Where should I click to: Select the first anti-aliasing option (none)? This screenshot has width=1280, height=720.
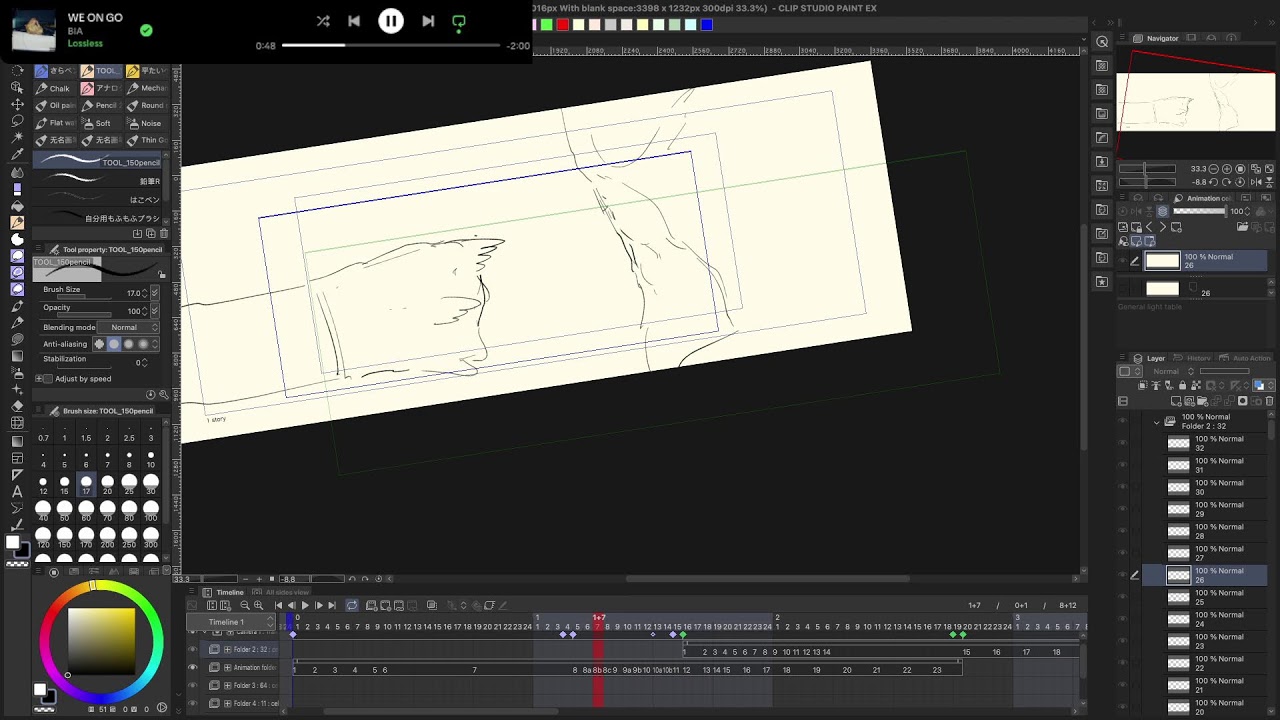(99, 344)
